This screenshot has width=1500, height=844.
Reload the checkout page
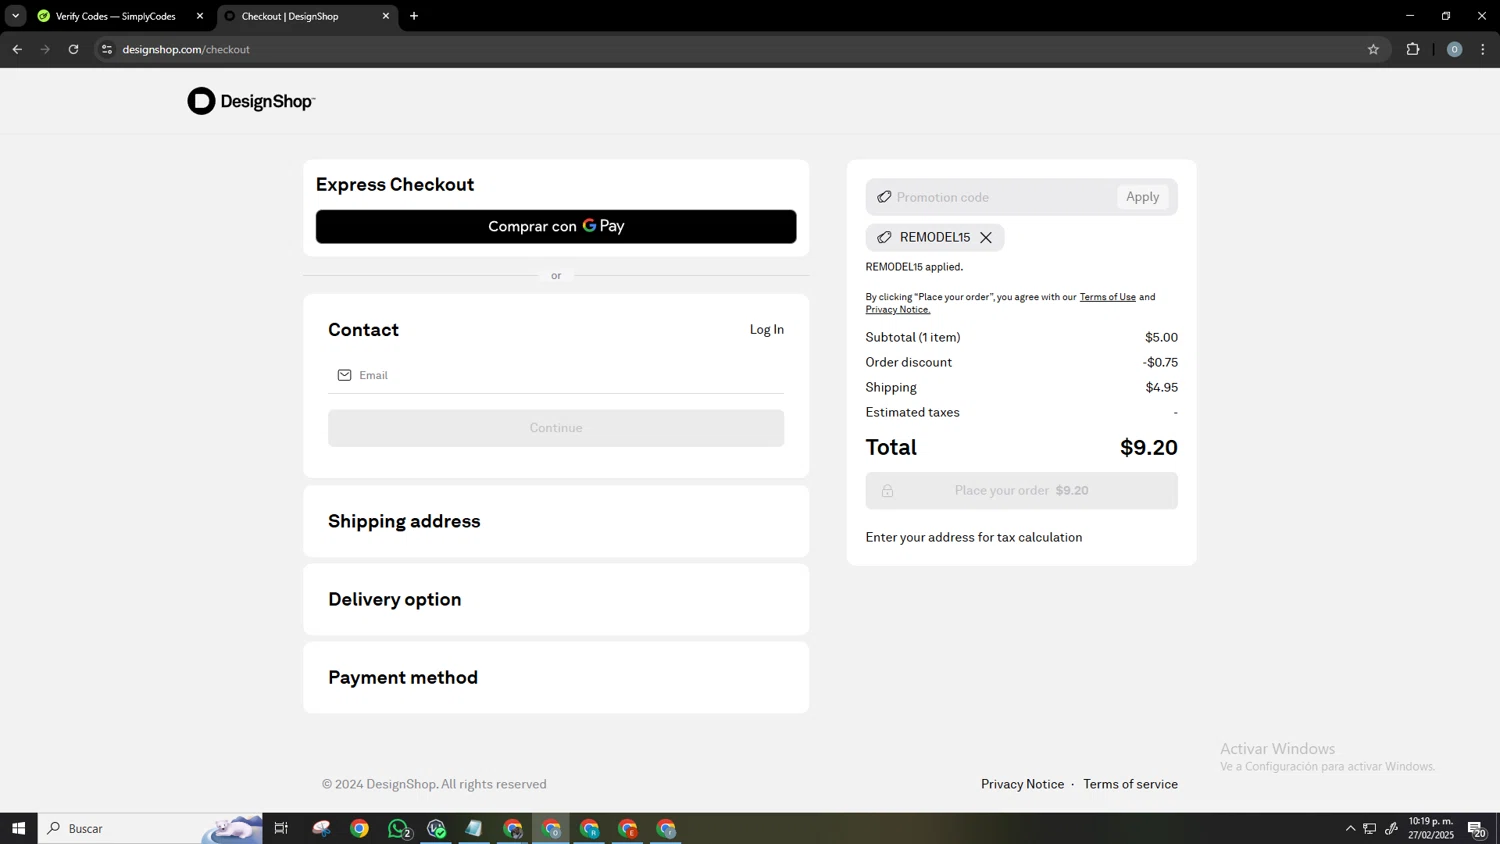pos(73,49)
